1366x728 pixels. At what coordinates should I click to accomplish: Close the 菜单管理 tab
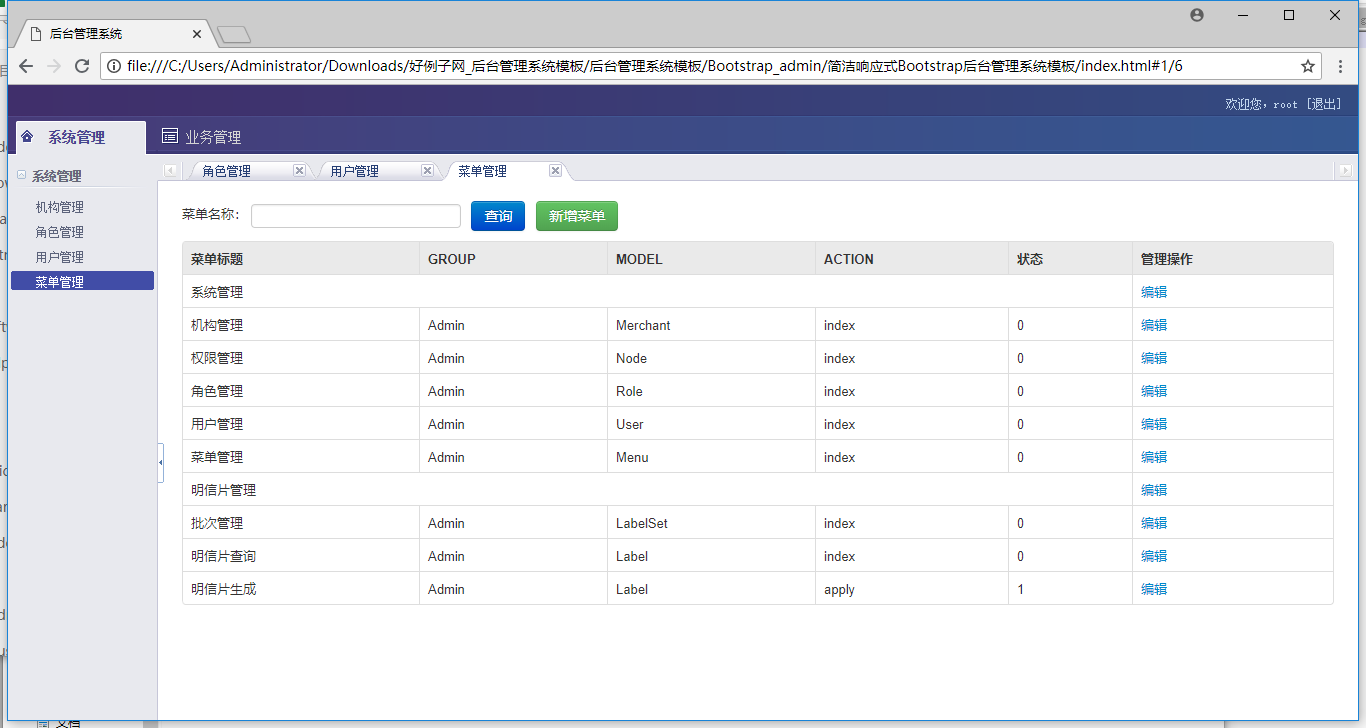pos(555,171)
